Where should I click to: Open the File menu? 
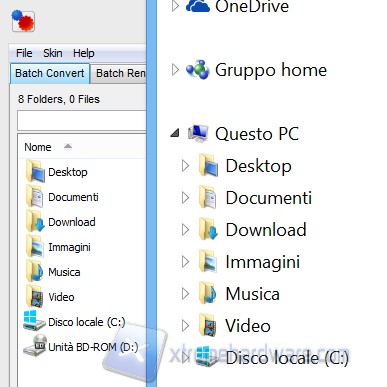click(24, 53)
